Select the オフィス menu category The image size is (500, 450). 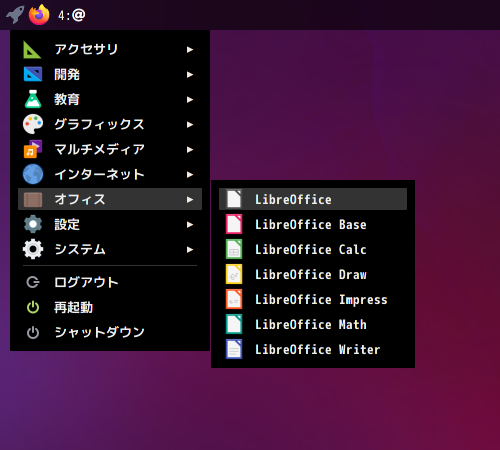(x=110, y=199)
